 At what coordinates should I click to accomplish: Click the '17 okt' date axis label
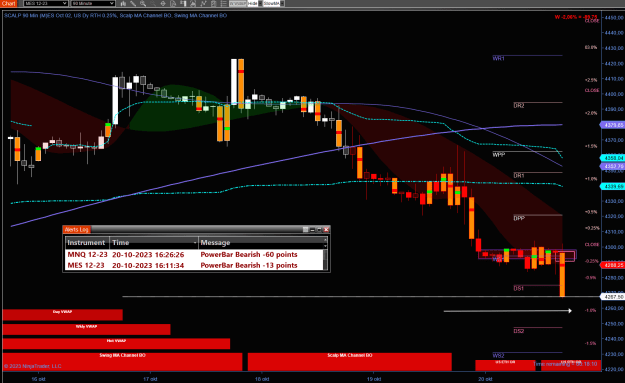(150, 379)
